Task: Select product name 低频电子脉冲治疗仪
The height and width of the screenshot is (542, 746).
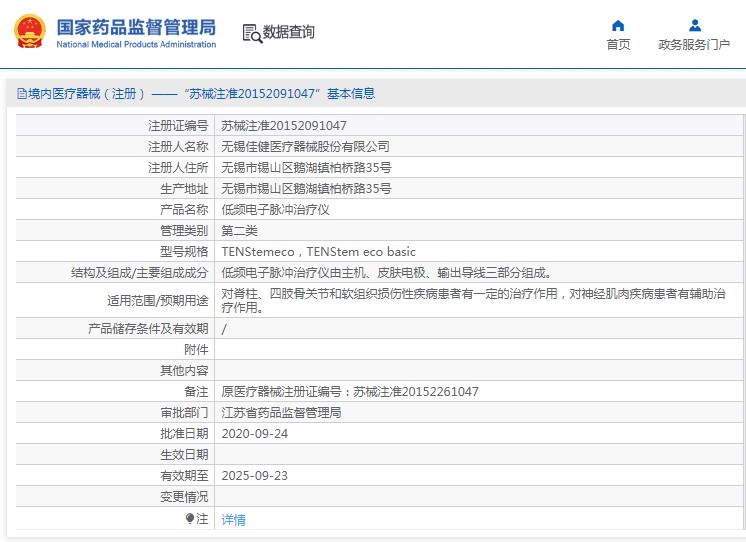Action: click(275, 209)
